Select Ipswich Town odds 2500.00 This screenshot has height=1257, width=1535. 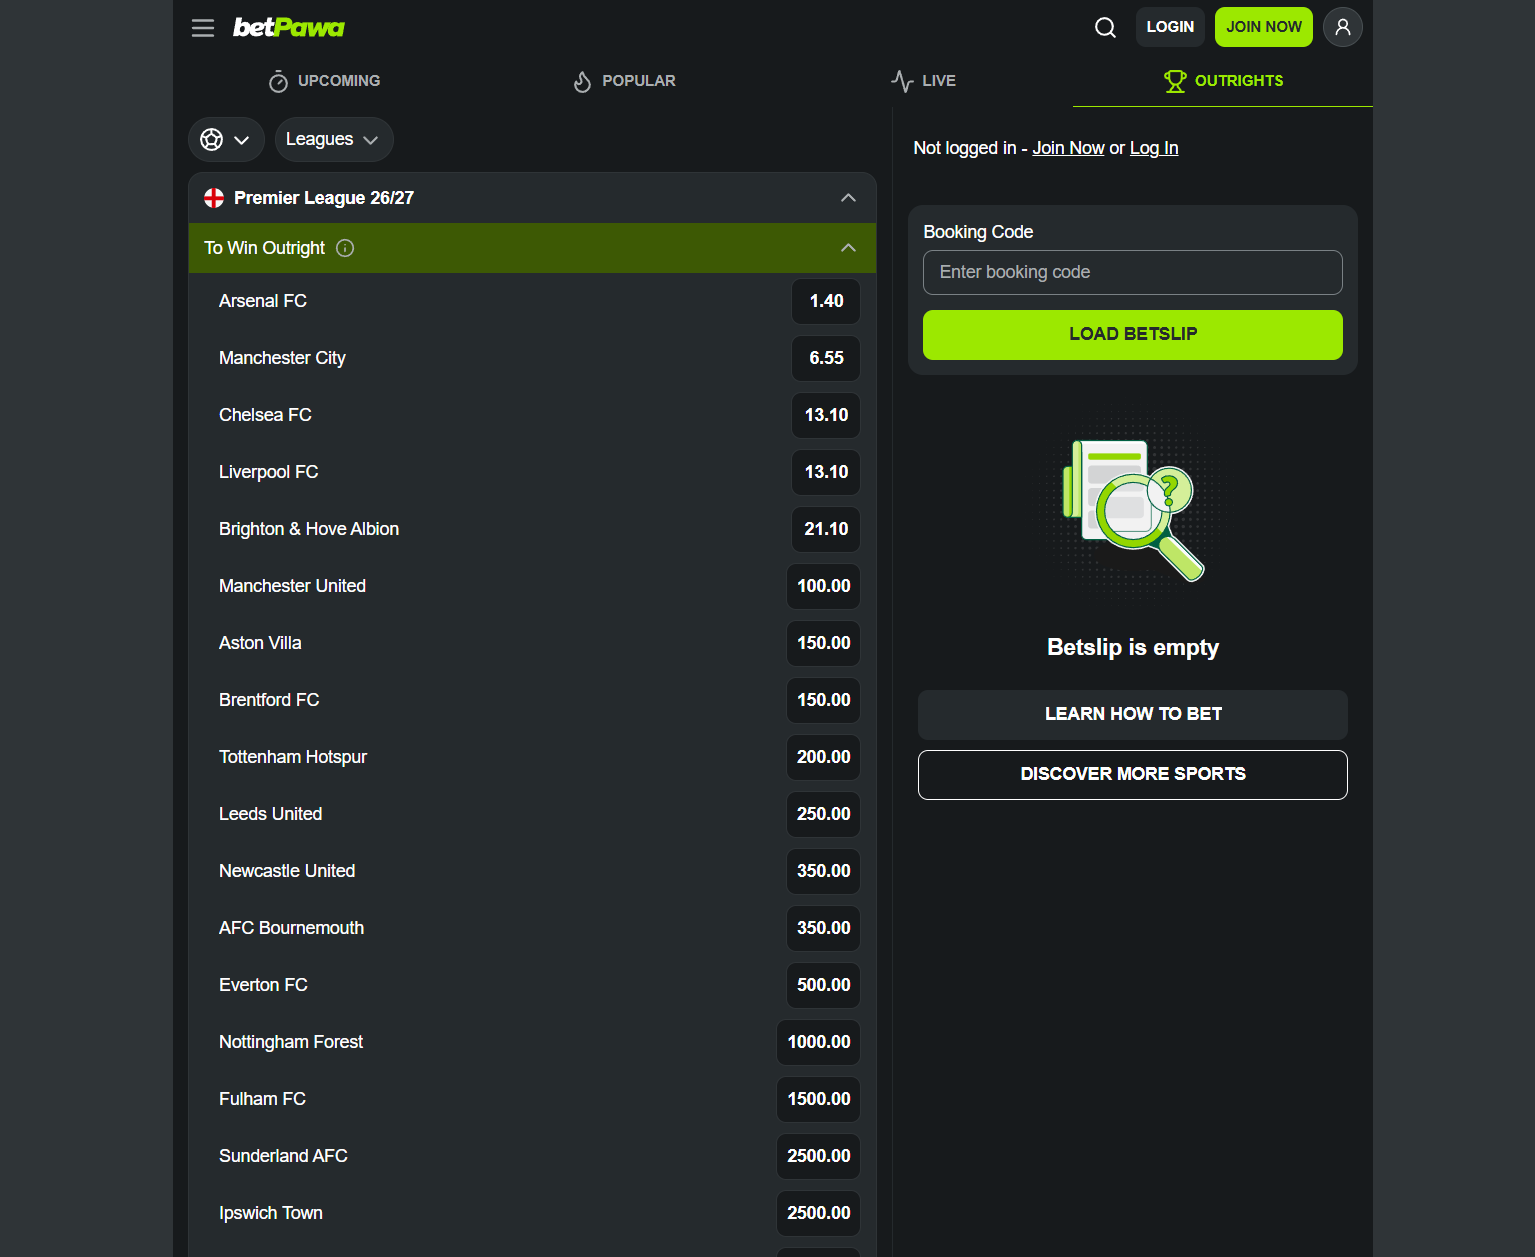tap(819, 1213)
